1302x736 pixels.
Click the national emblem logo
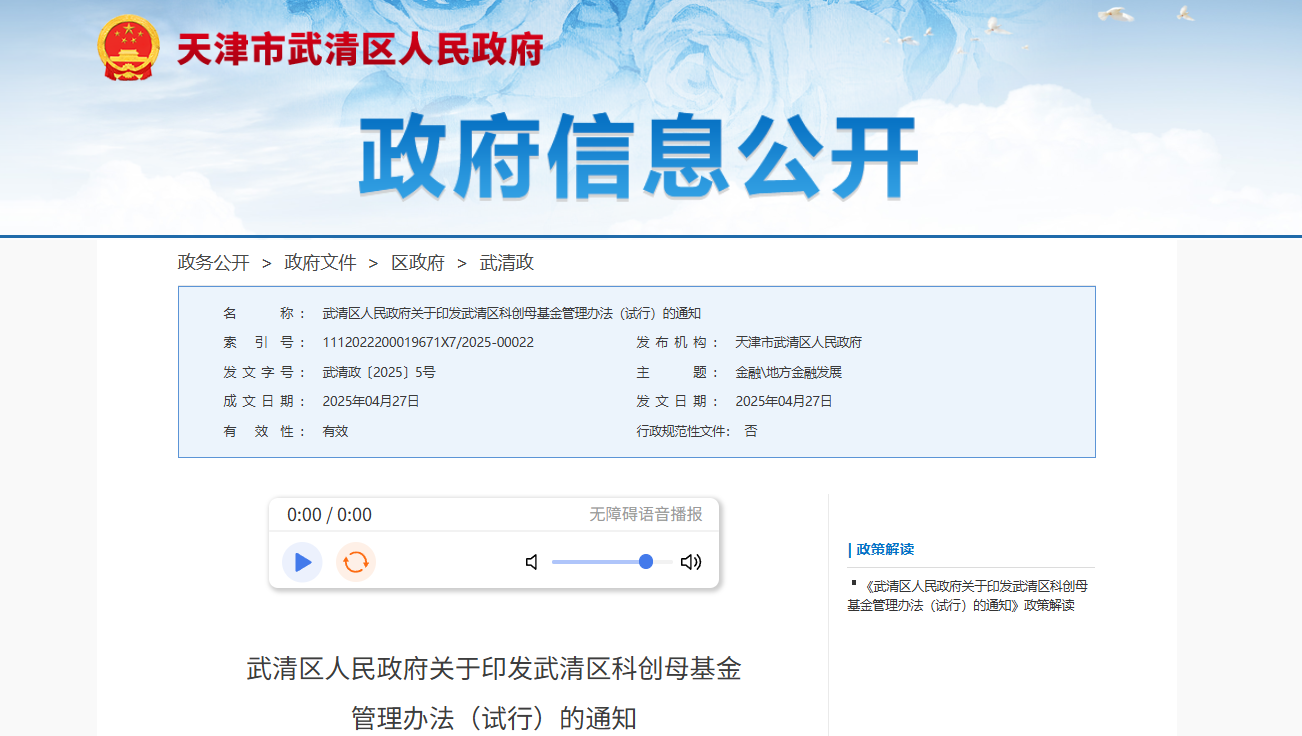tap(128, 48)
